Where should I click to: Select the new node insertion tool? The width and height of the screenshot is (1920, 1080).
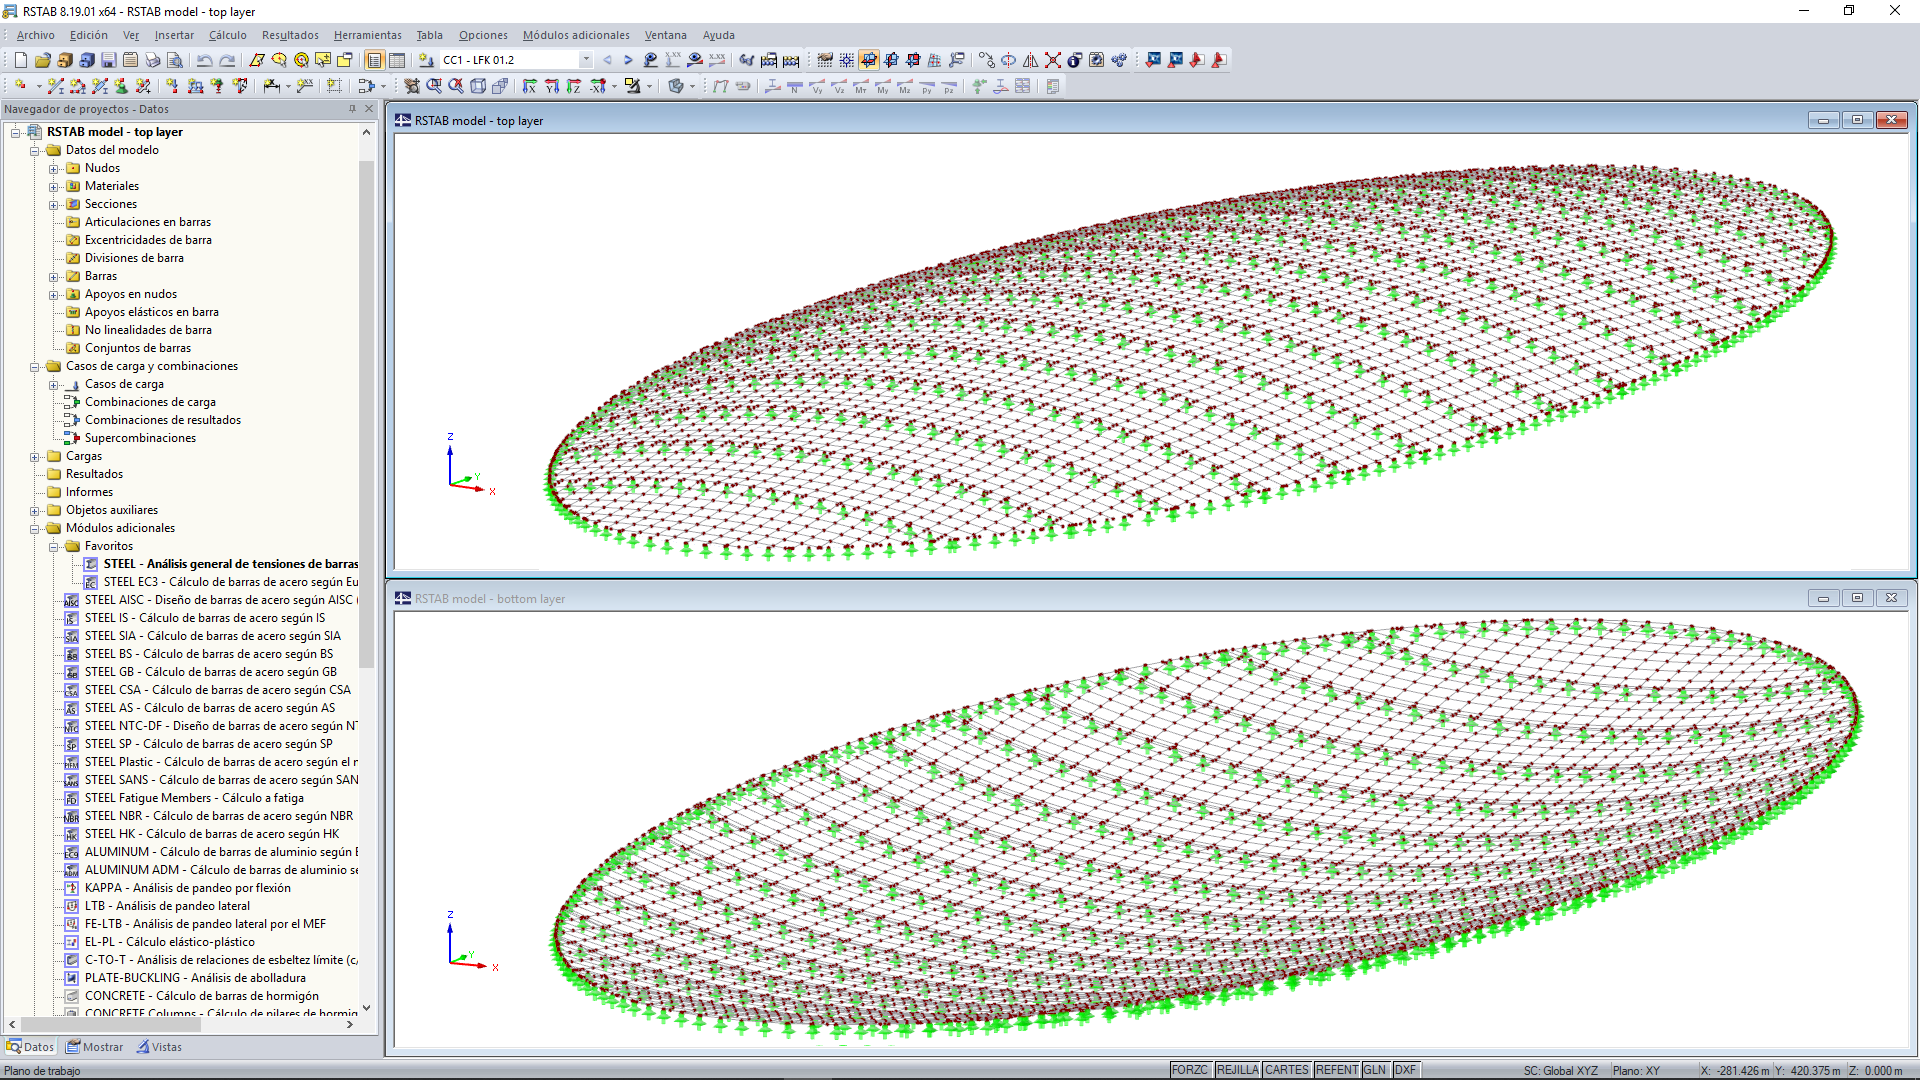coord(21,86)
